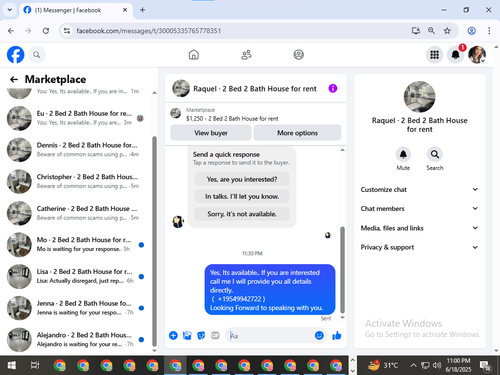This screenshot has width=500, height=375.
Task: Open Chrome zoom magnifier icon in address bar
Action: 431,31
